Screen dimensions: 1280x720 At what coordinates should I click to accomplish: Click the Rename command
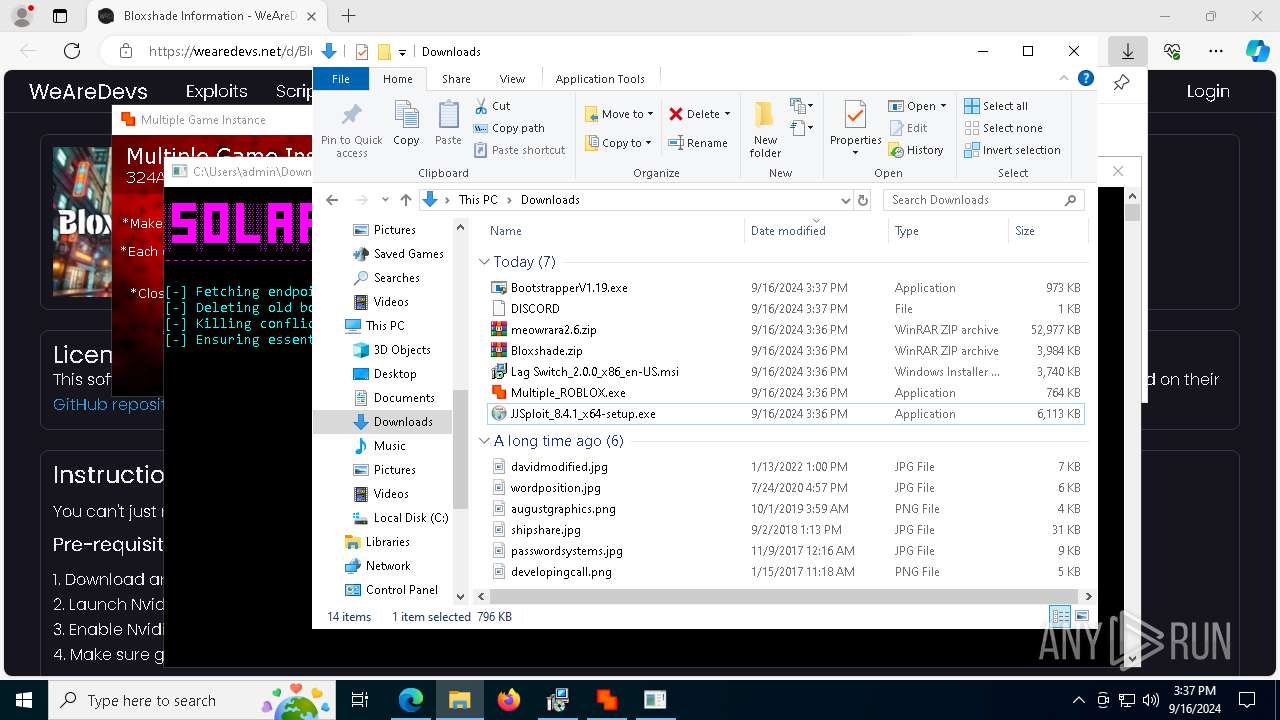click(697, 143)
